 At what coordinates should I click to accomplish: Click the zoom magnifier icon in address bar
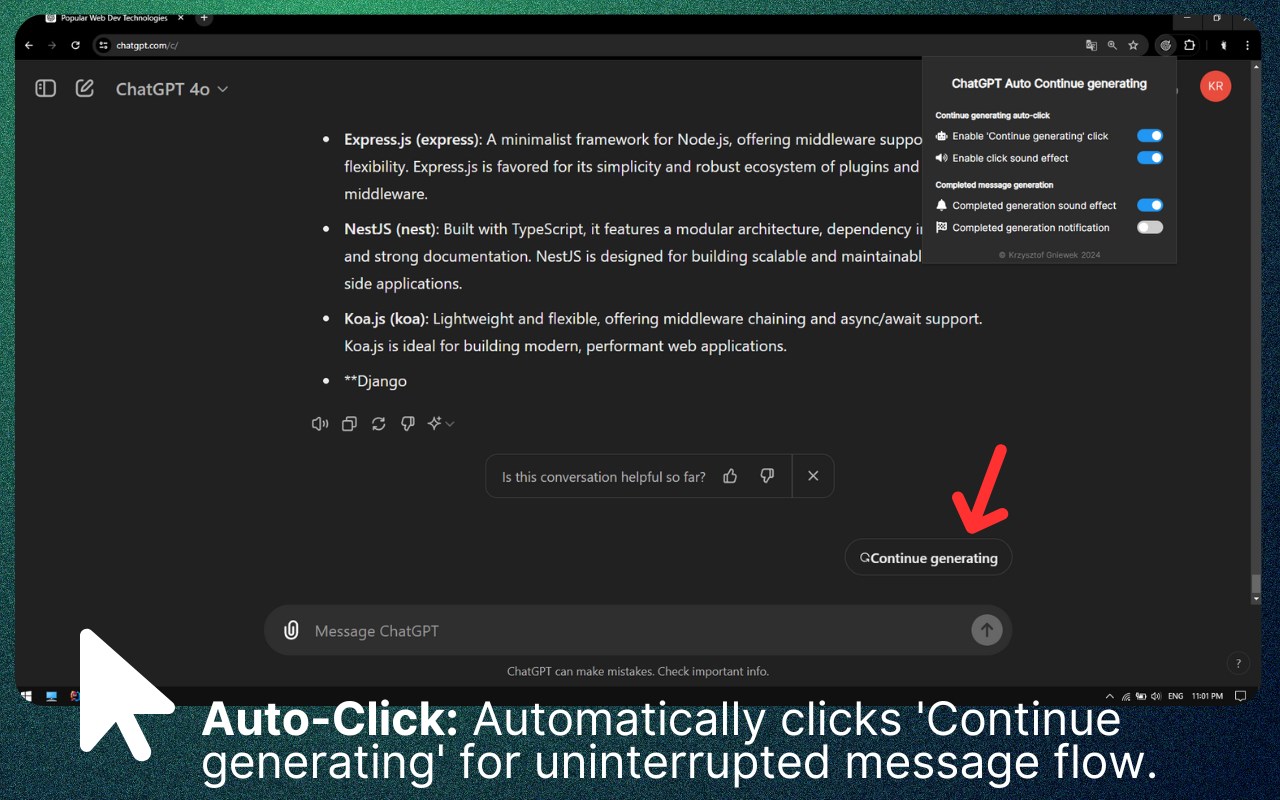[x=1112, y=45]
